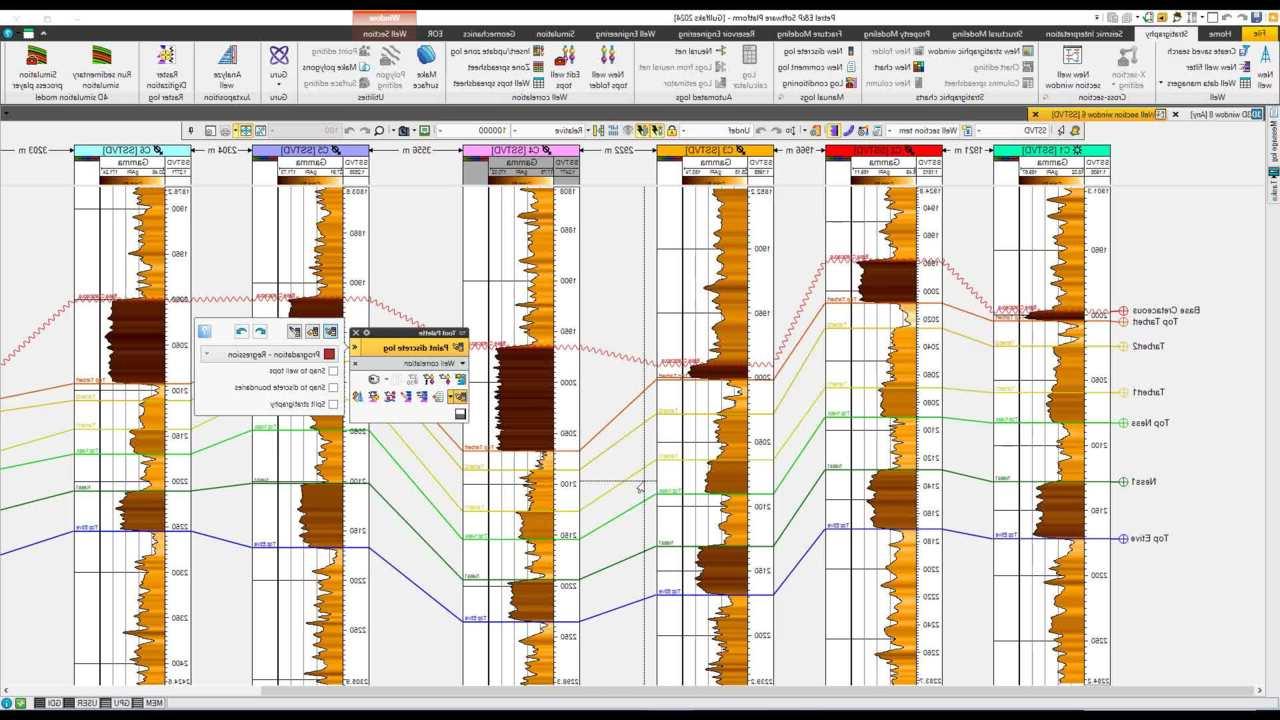This screenshot has width=1280, height=720.
Task: Toggle the Tarbert1 well top marker
Action: (x=1123, y=393)
